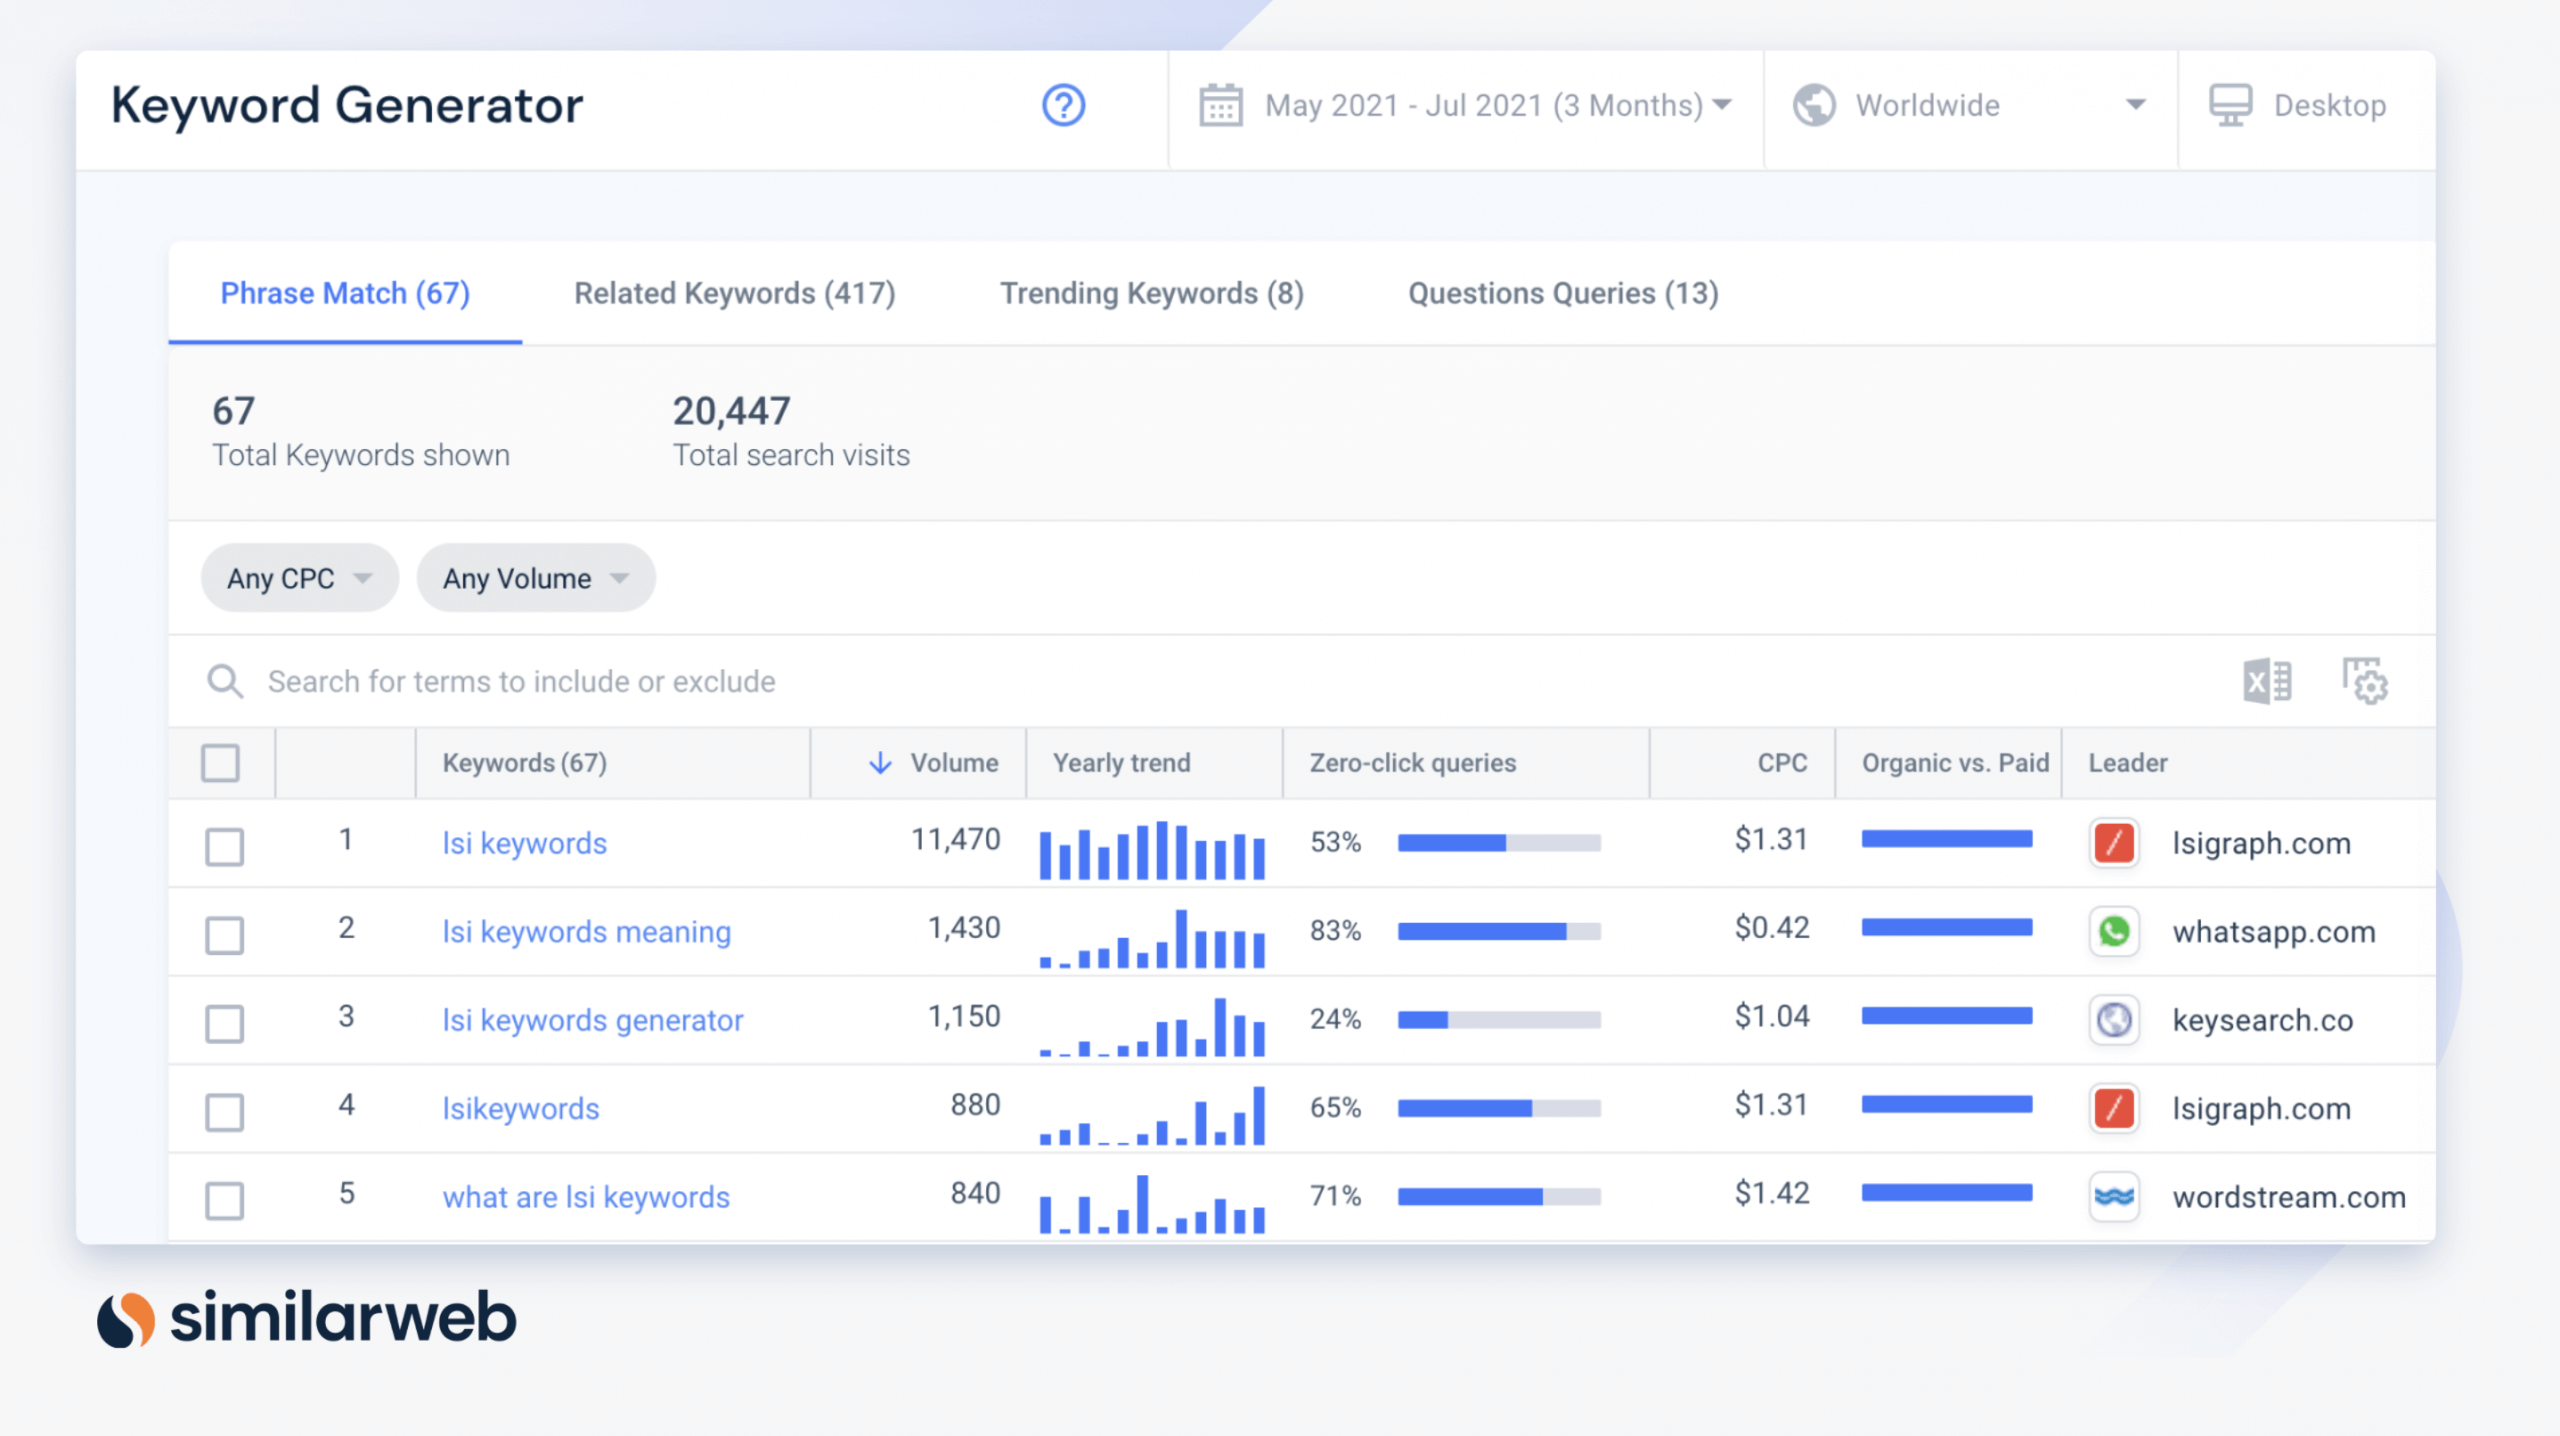This screenshot has height=1436, width=2560.
Task: Switch to Trending Keywords (8) tab
Action: click(1150, 294)
